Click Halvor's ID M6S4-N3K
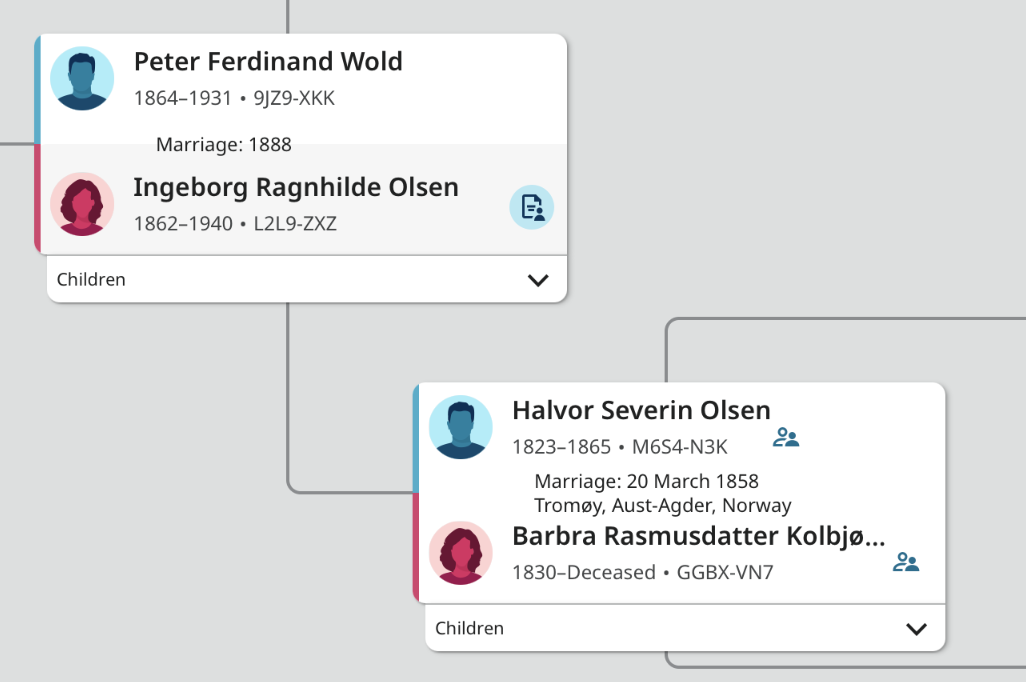The height and width of the screenshot is (682, 1026). [679, 447]
